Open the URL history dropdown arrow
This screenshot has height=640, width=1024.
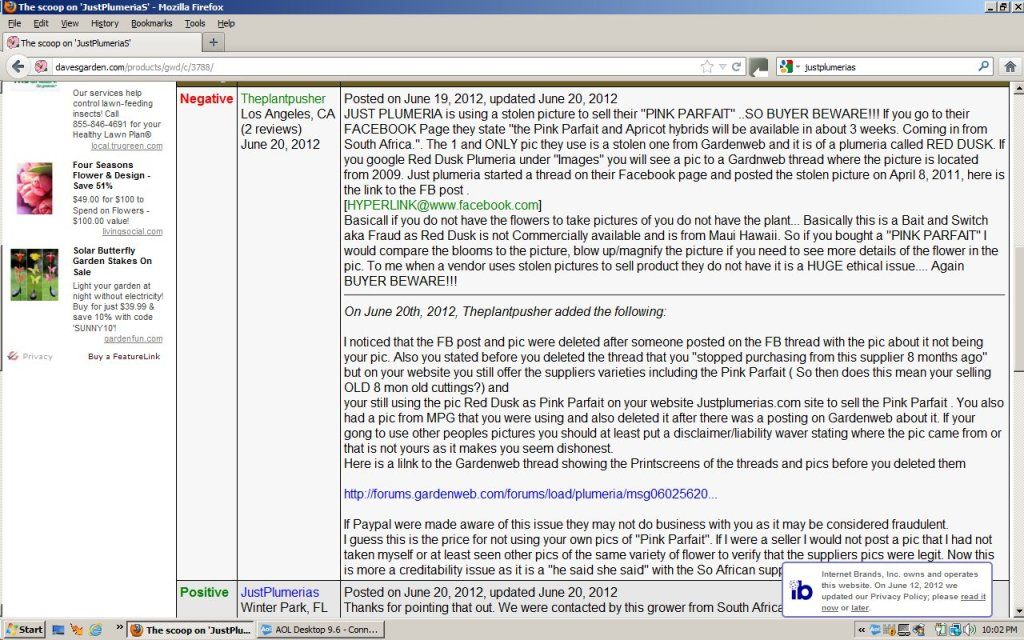click(x=722, y=67)
